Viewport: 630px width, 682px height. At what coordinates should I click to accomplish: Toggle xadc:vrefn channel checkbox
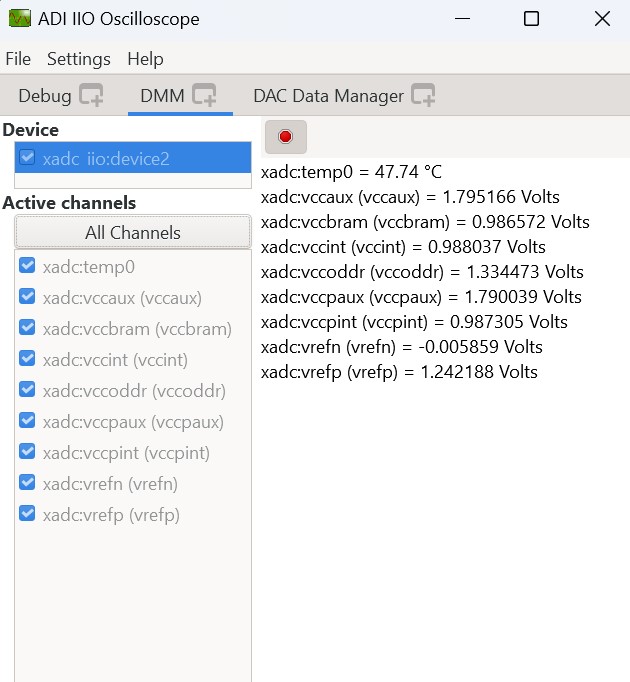(x=27, y=482)
